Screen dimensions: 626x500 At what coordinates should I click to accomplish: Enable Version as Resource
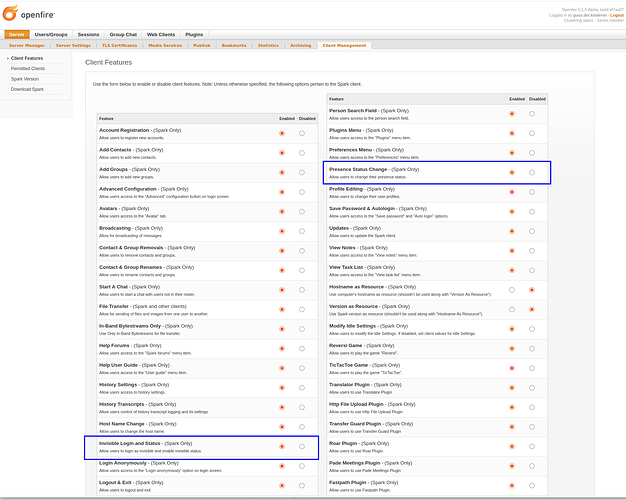click(x=512, y=310)
